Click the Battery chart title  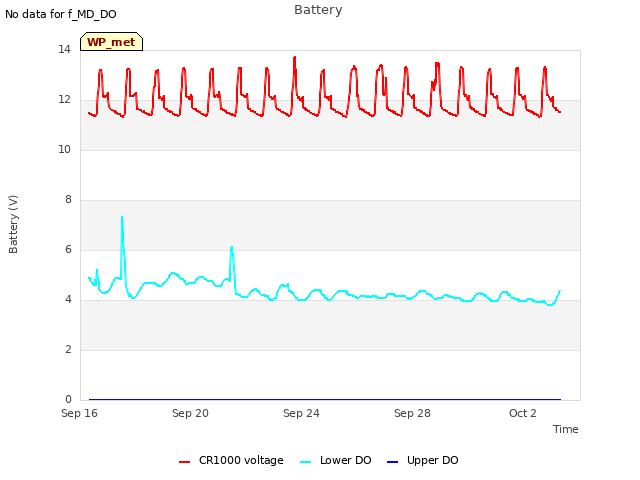(x=318, y=10)
